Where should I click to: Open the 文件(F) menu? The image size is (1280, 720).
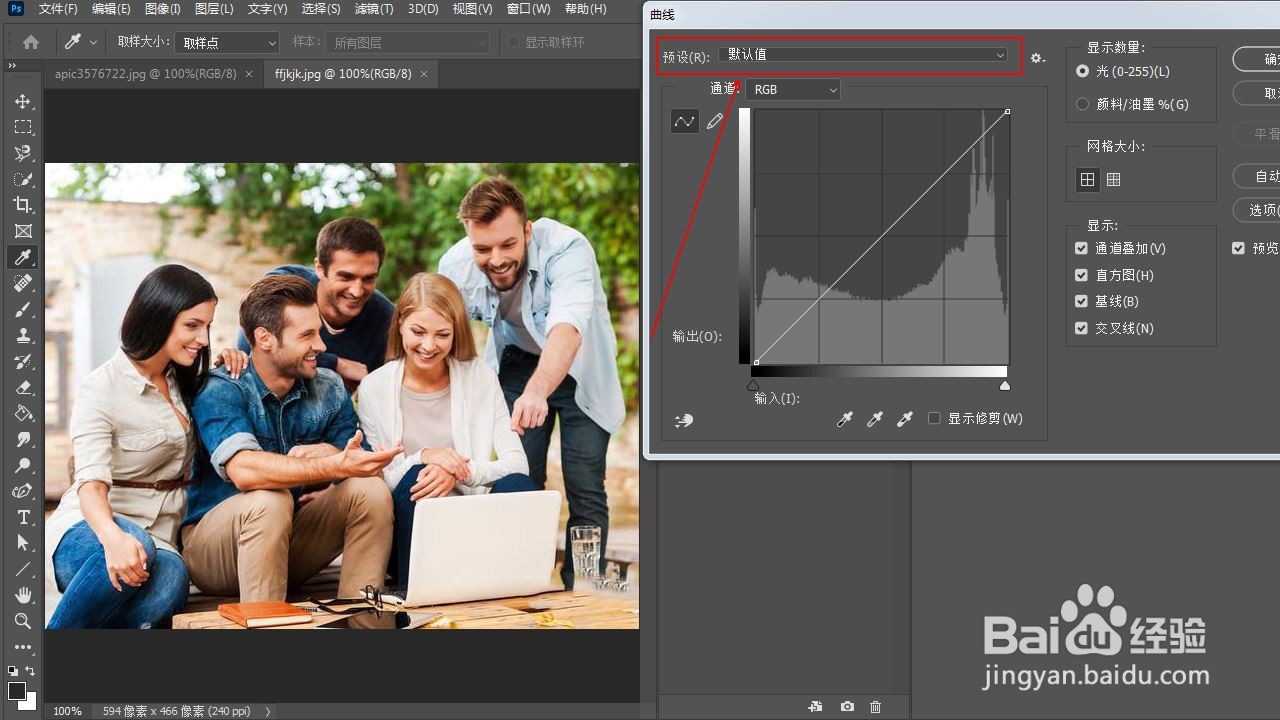pos(58,9)
